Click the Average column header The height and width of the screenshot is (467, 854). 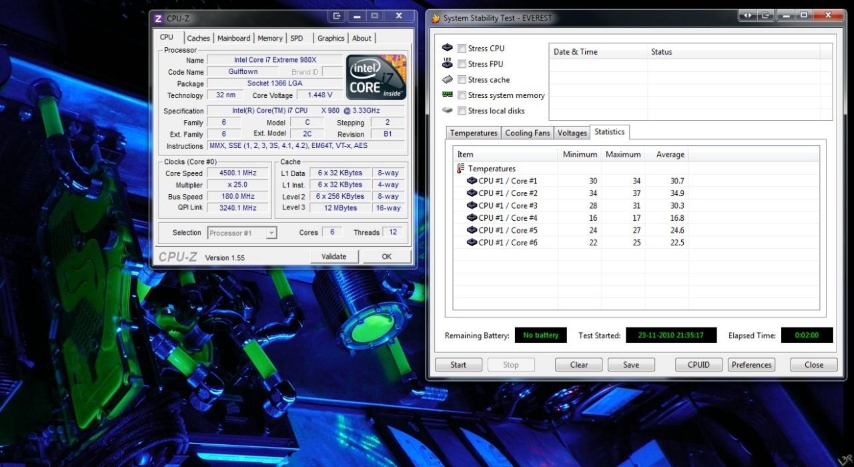[x=667, y=154]
